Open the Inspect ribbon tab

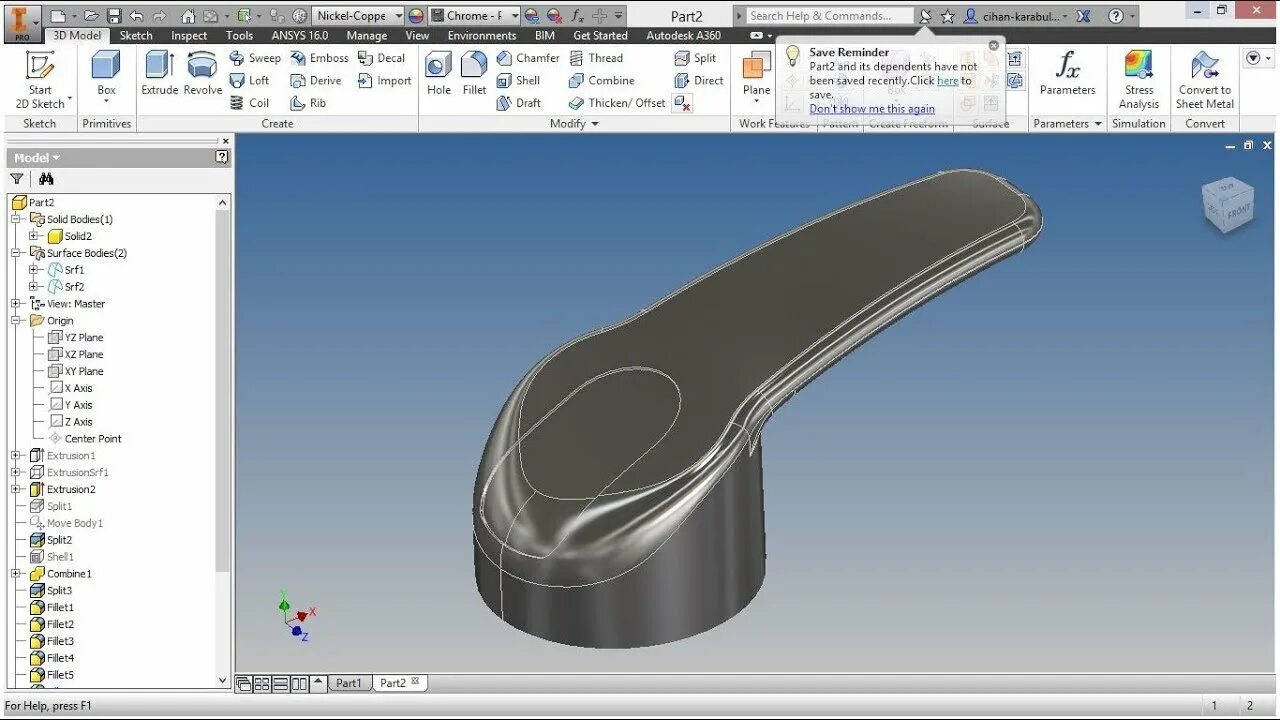(189, 35)
